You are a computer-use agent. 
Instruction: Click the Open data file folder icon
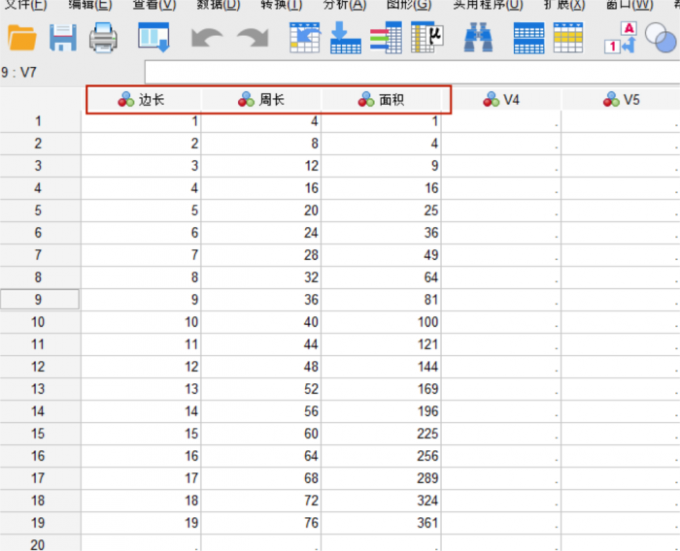coord(21,38)
